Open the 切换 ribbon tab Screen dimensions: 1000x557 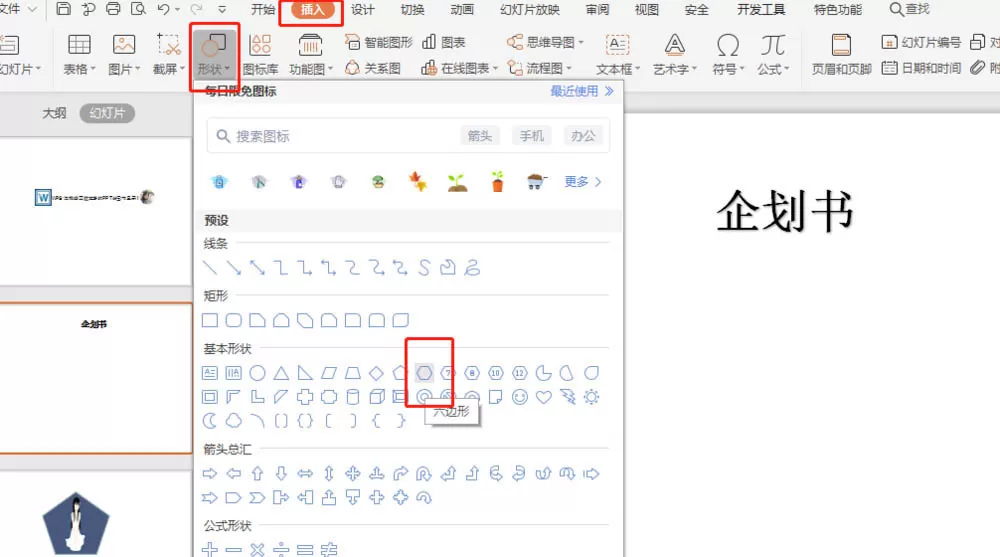tap(412, 10)
